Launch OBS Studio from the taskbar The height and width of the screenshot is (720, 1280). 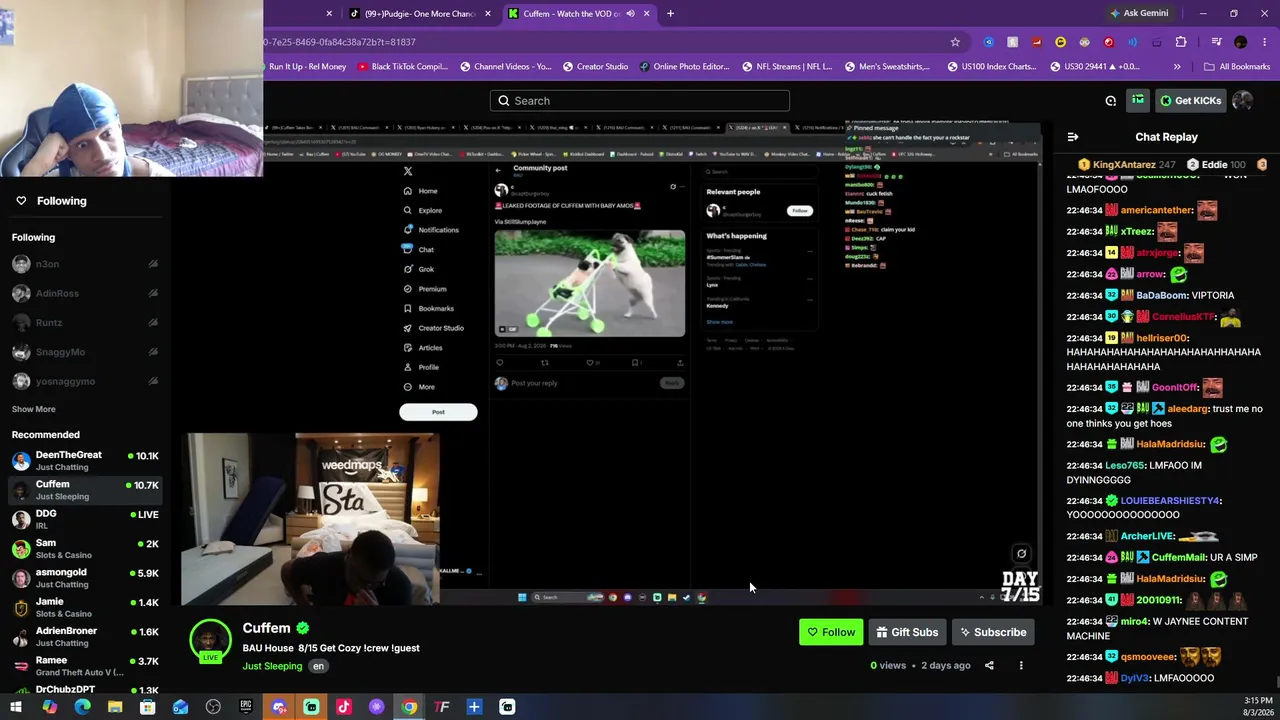pos(213,707)
